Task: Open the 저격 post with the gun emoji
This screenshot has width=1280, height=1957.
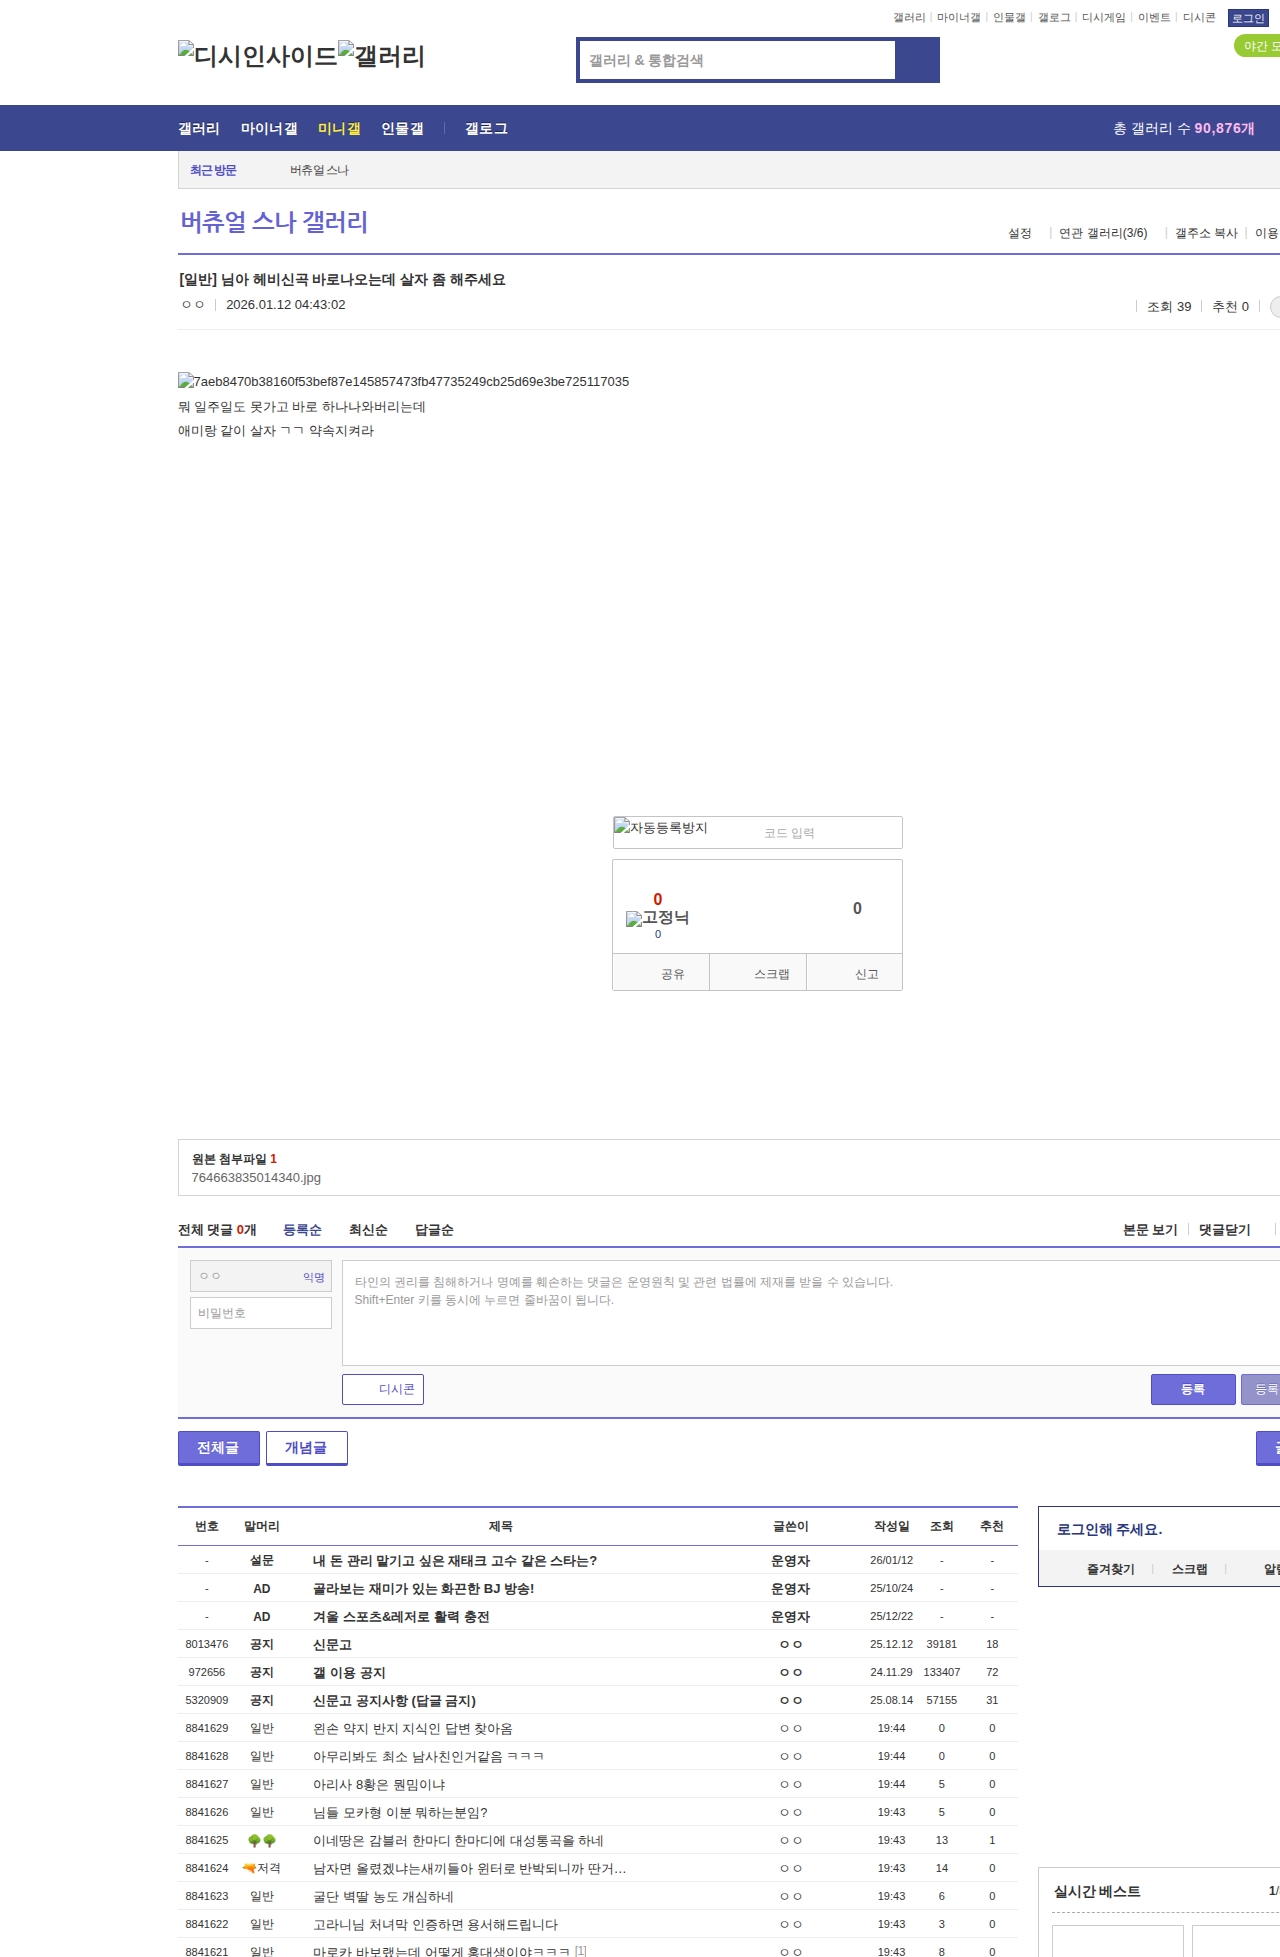Action: 469,1868
